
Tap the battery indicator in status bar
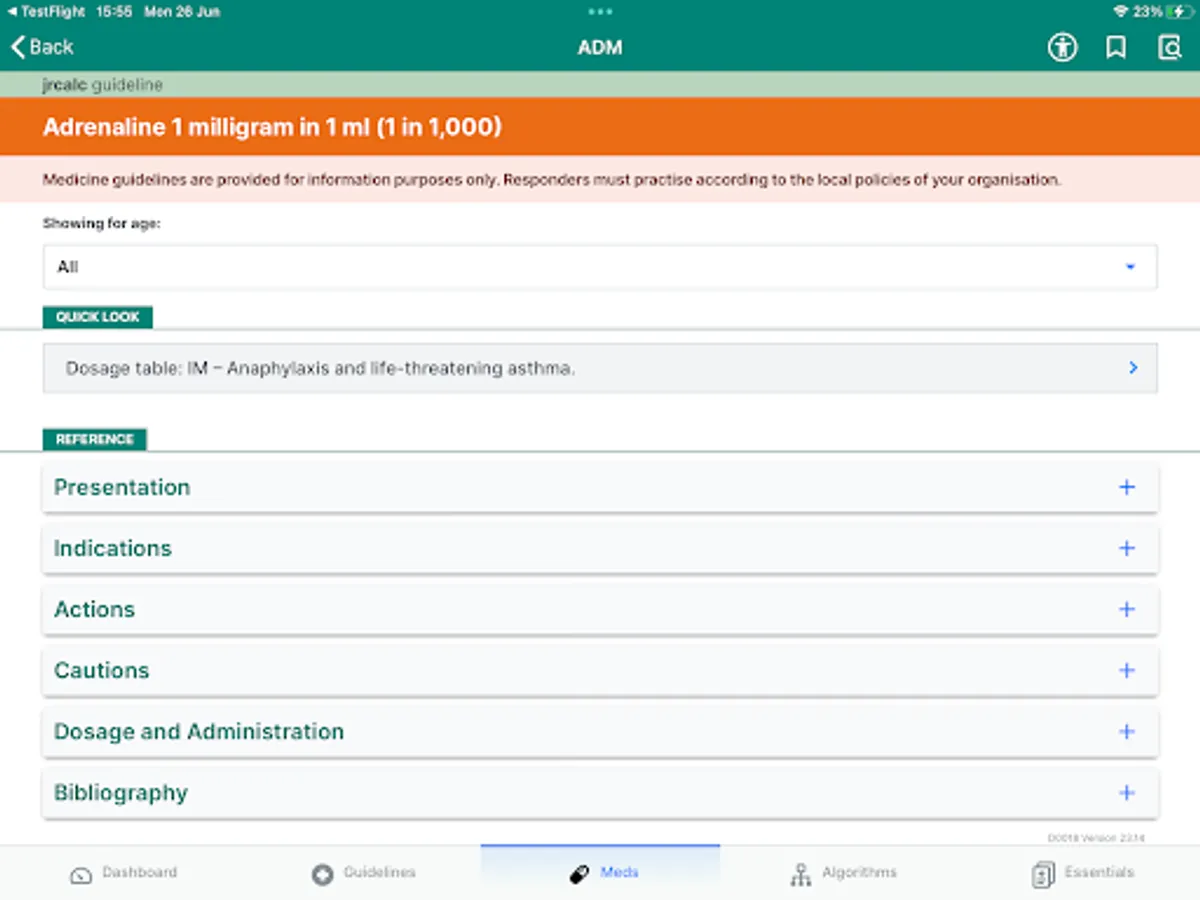[x=1177, y=12]
